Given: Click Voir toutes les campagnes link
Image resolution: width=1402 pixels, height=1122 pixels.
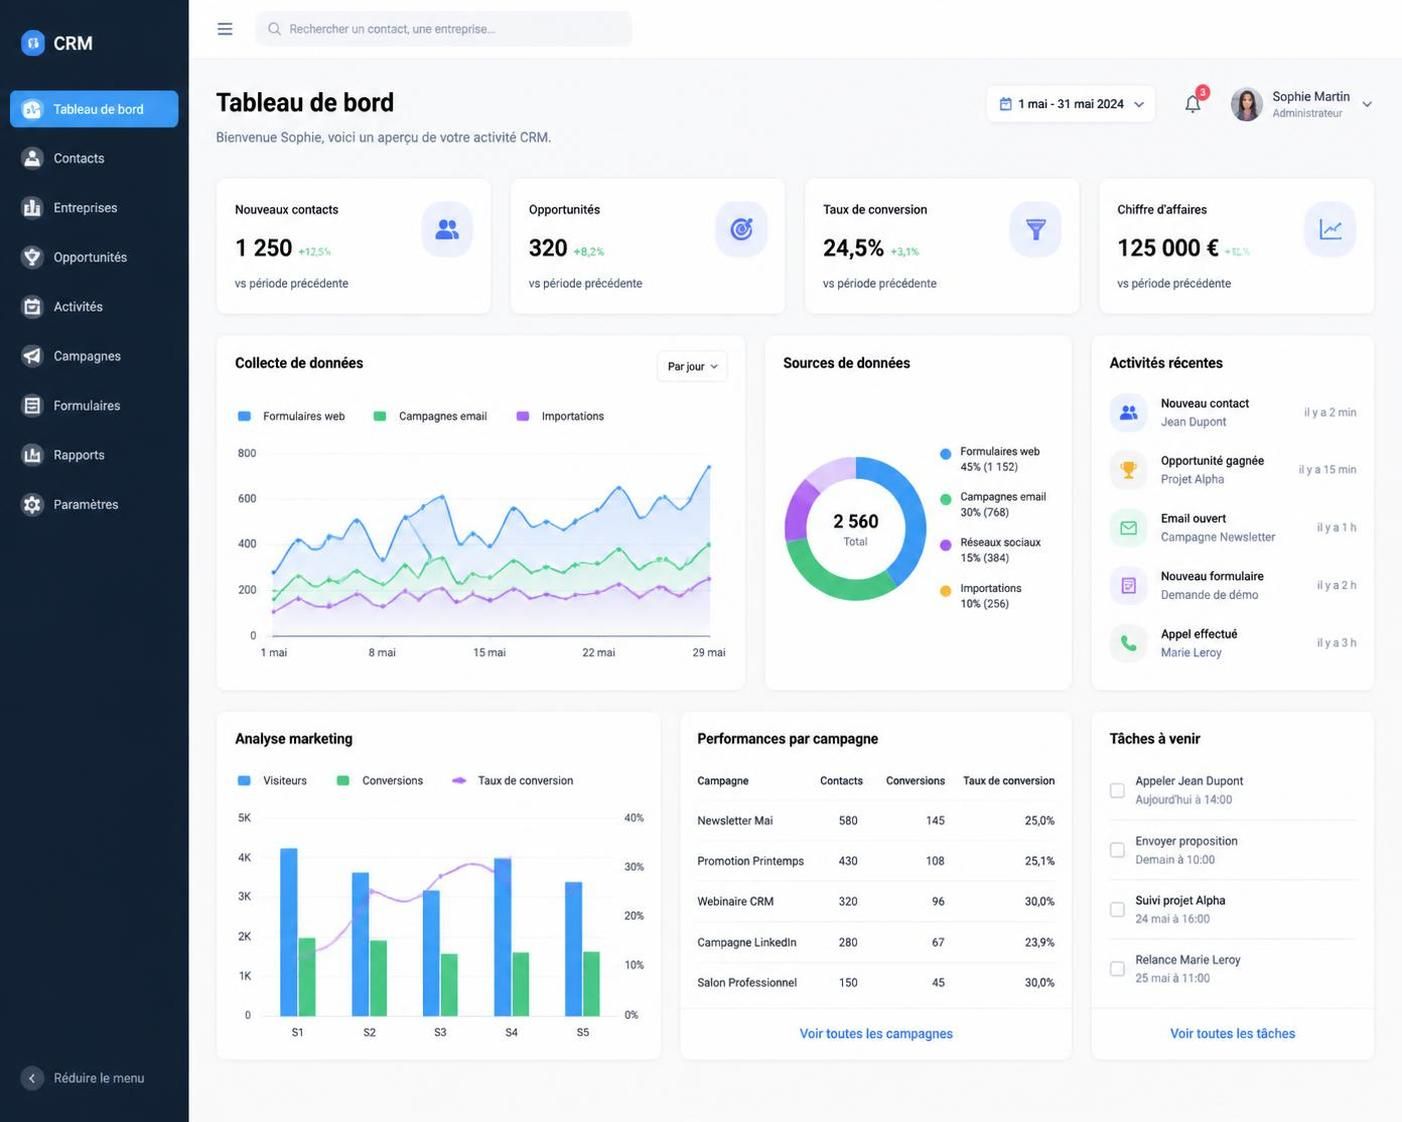Looking at the screenshot, I should [x=876, y=1034].
